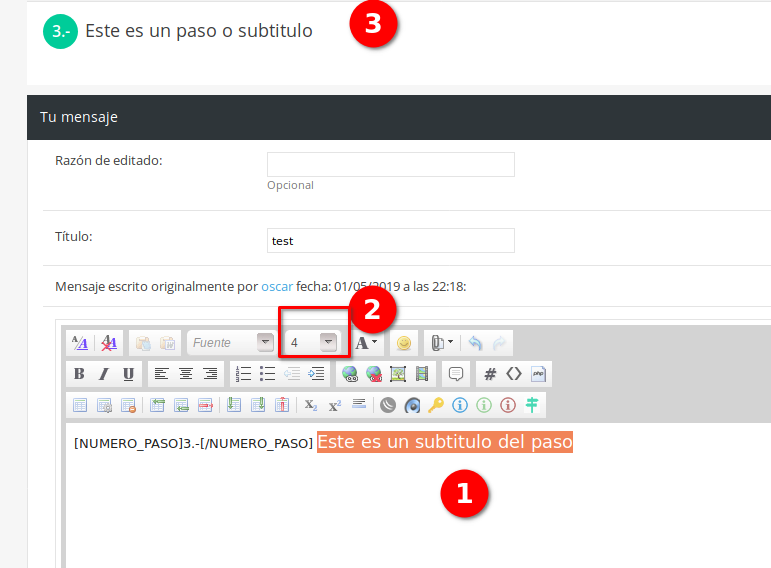Insert a smiley emoticon
This screenshot has width=771, height=568.
tap(404, 342)
